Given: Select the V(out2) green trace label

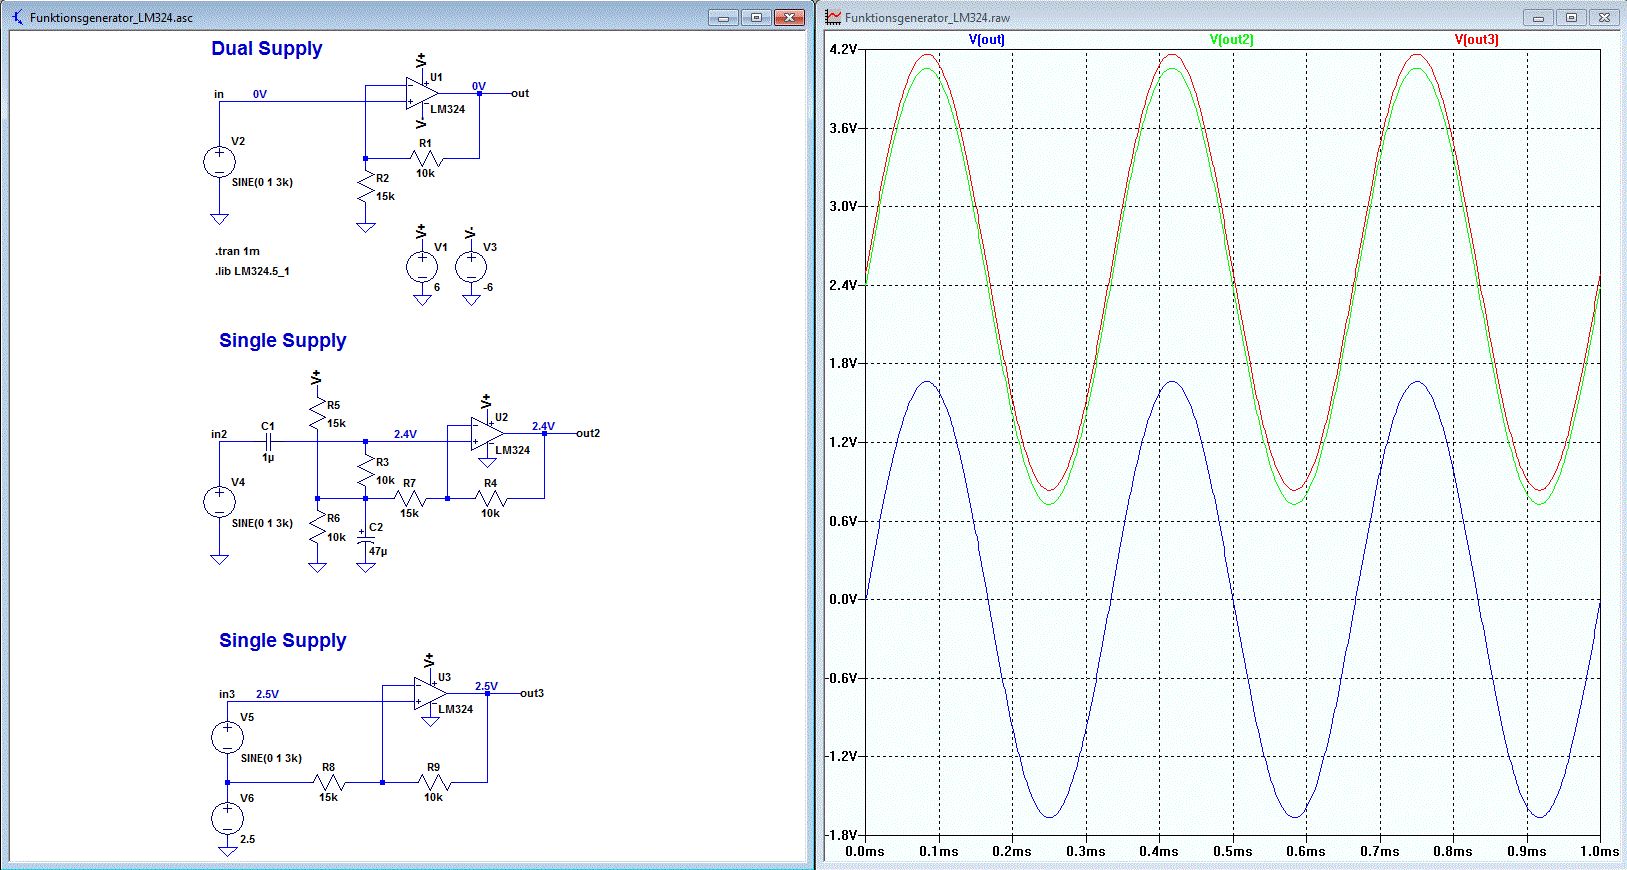Looking at the screenshot, I should (1231, 40).
